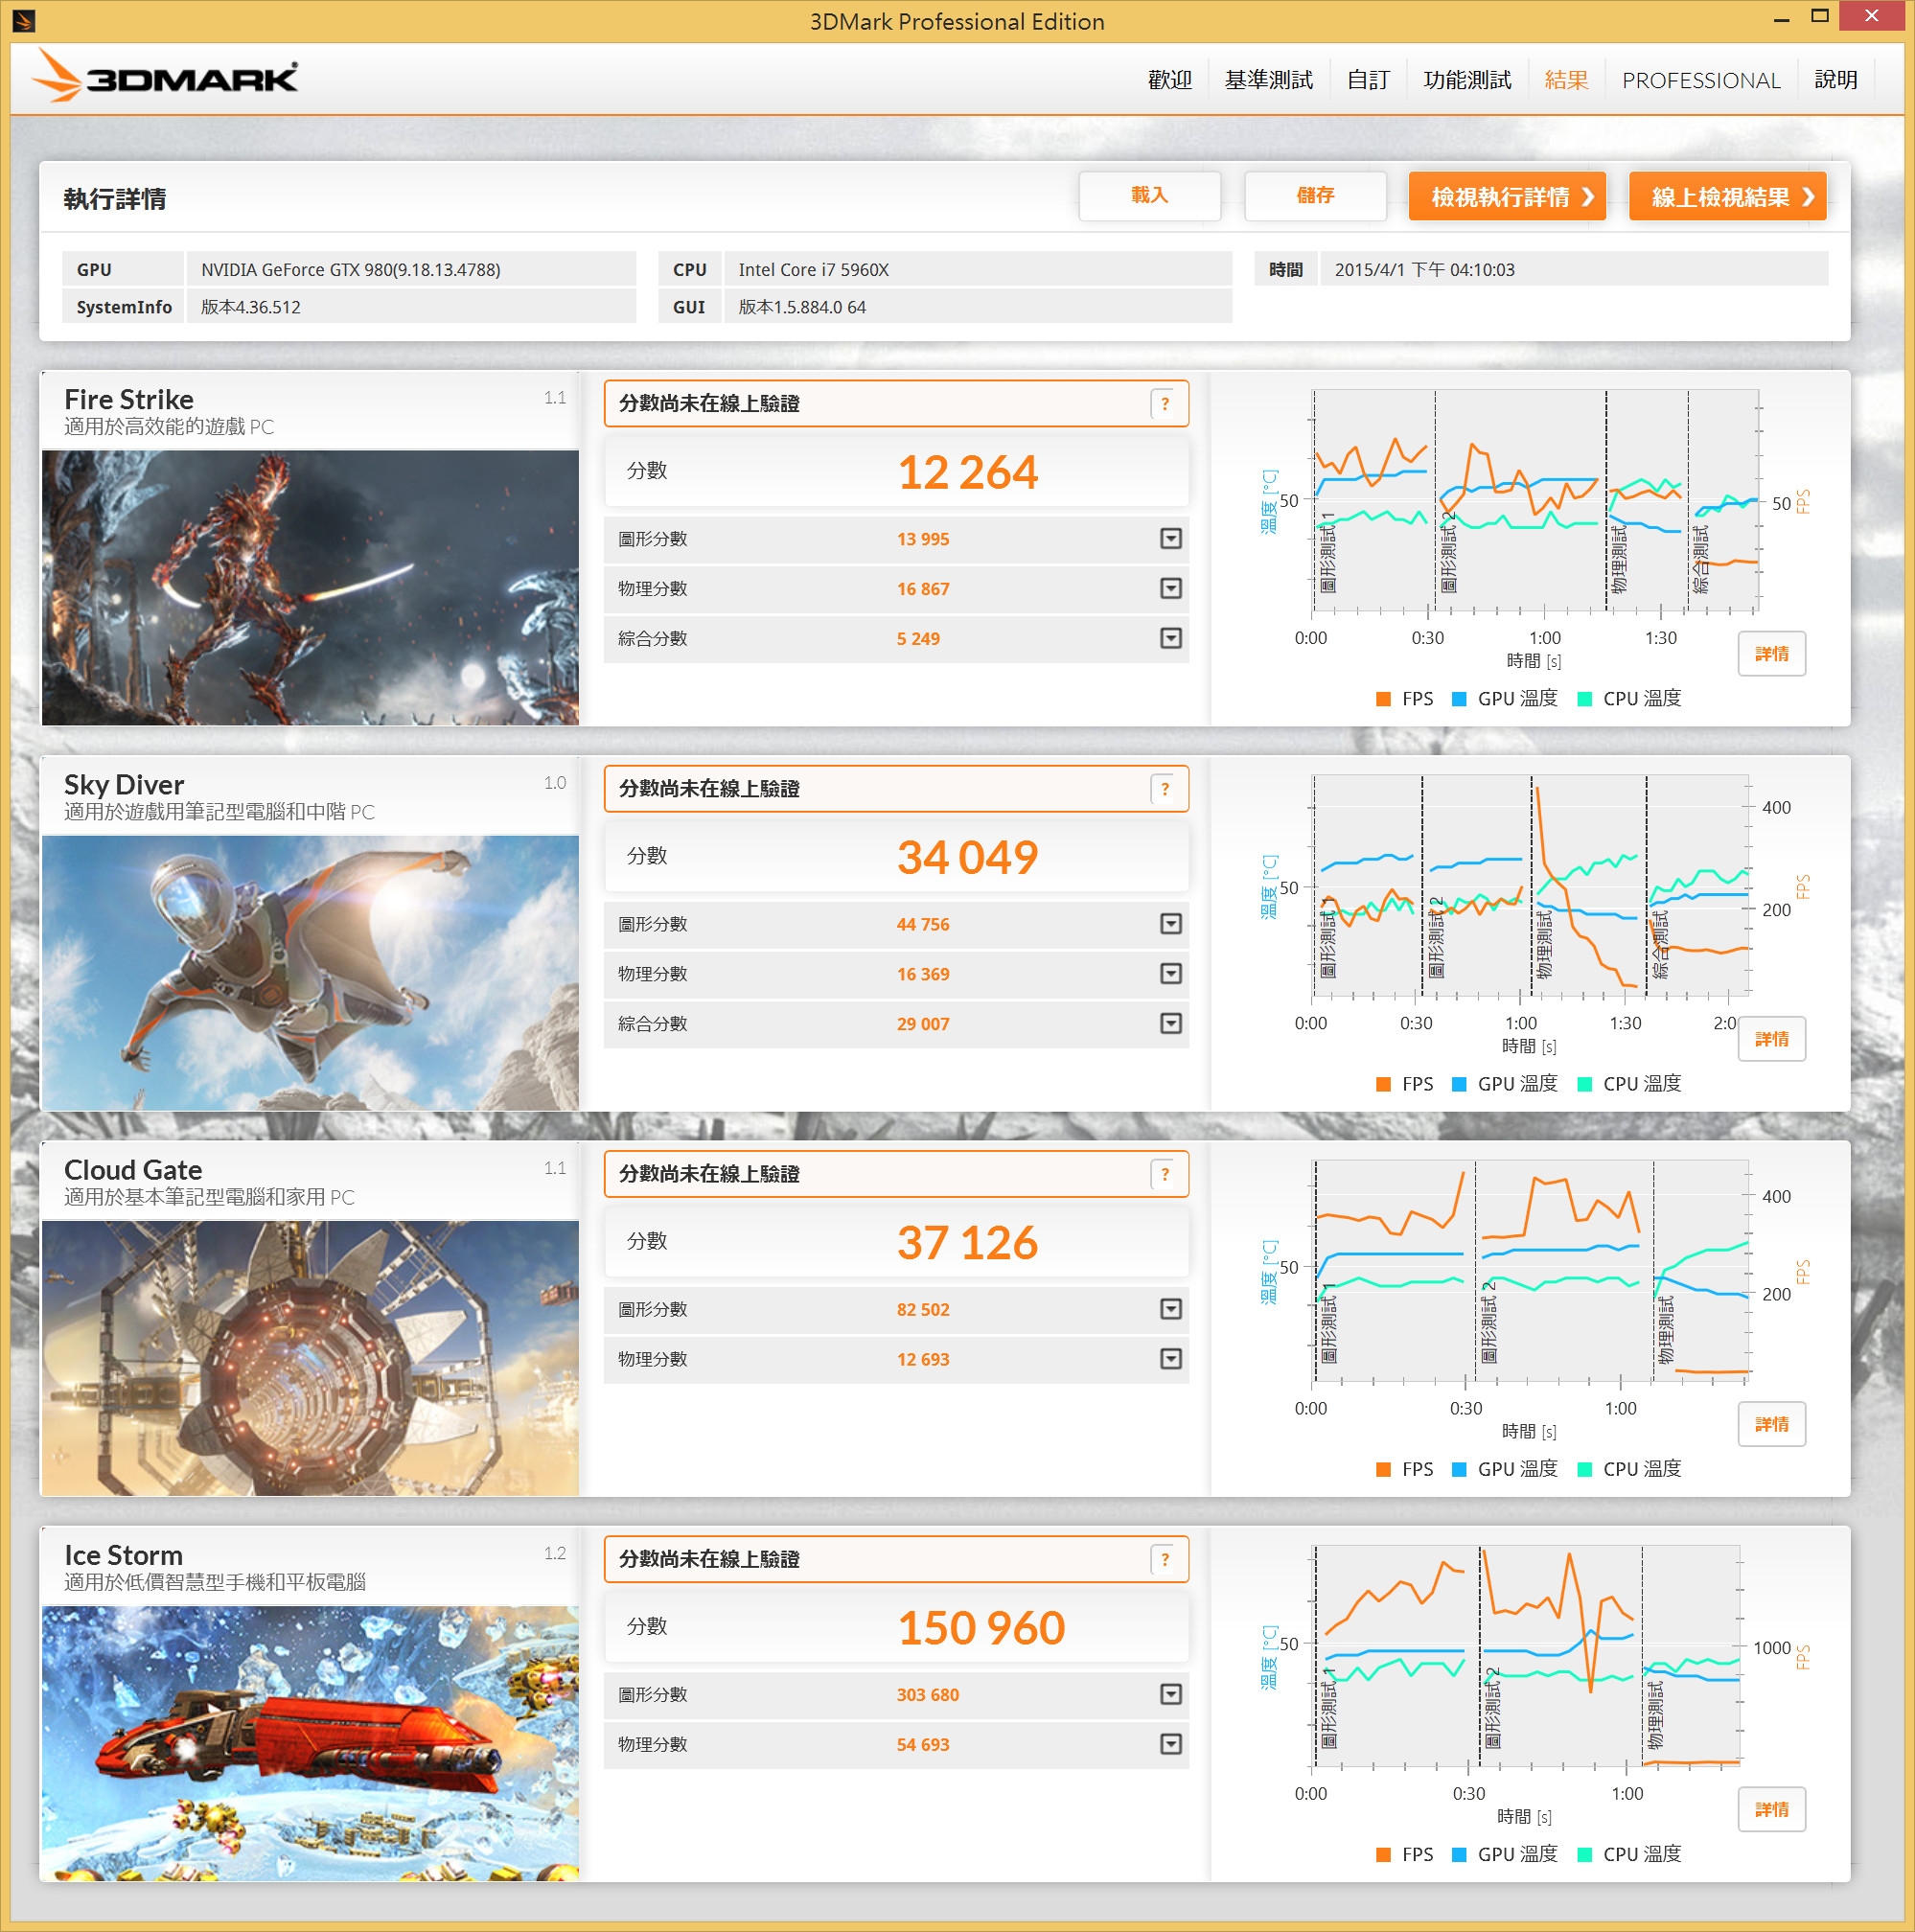Click green CPU 溫度 legend swatch in Cloud Gate chart

pyautogui.click(x=1584, y=1469)
